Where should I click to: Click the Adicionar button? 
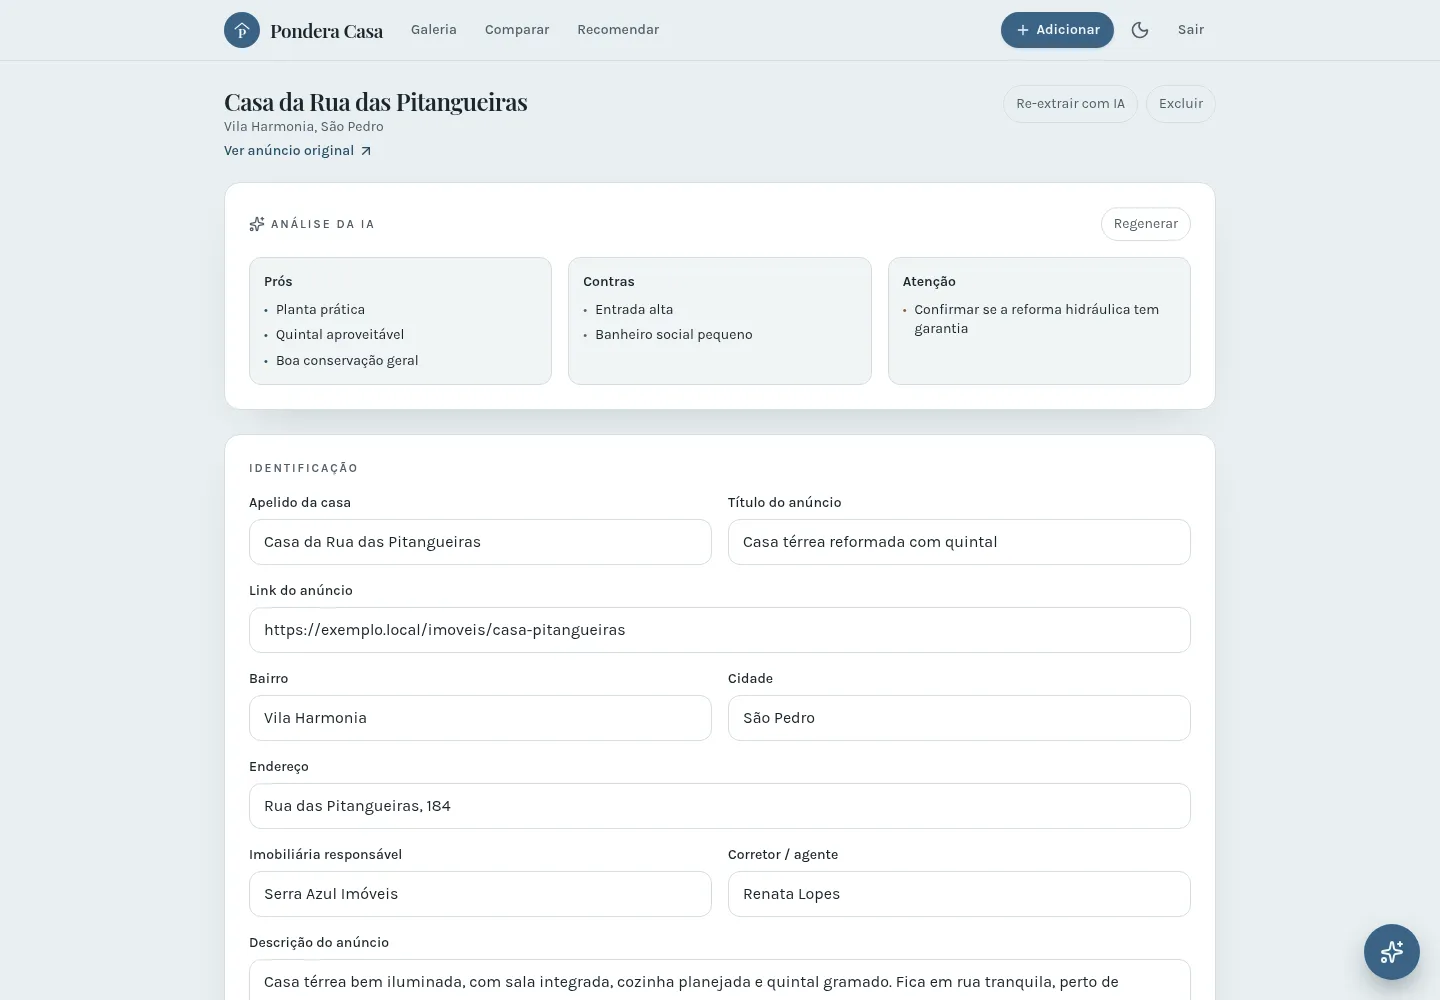(x=1057, y=30)
